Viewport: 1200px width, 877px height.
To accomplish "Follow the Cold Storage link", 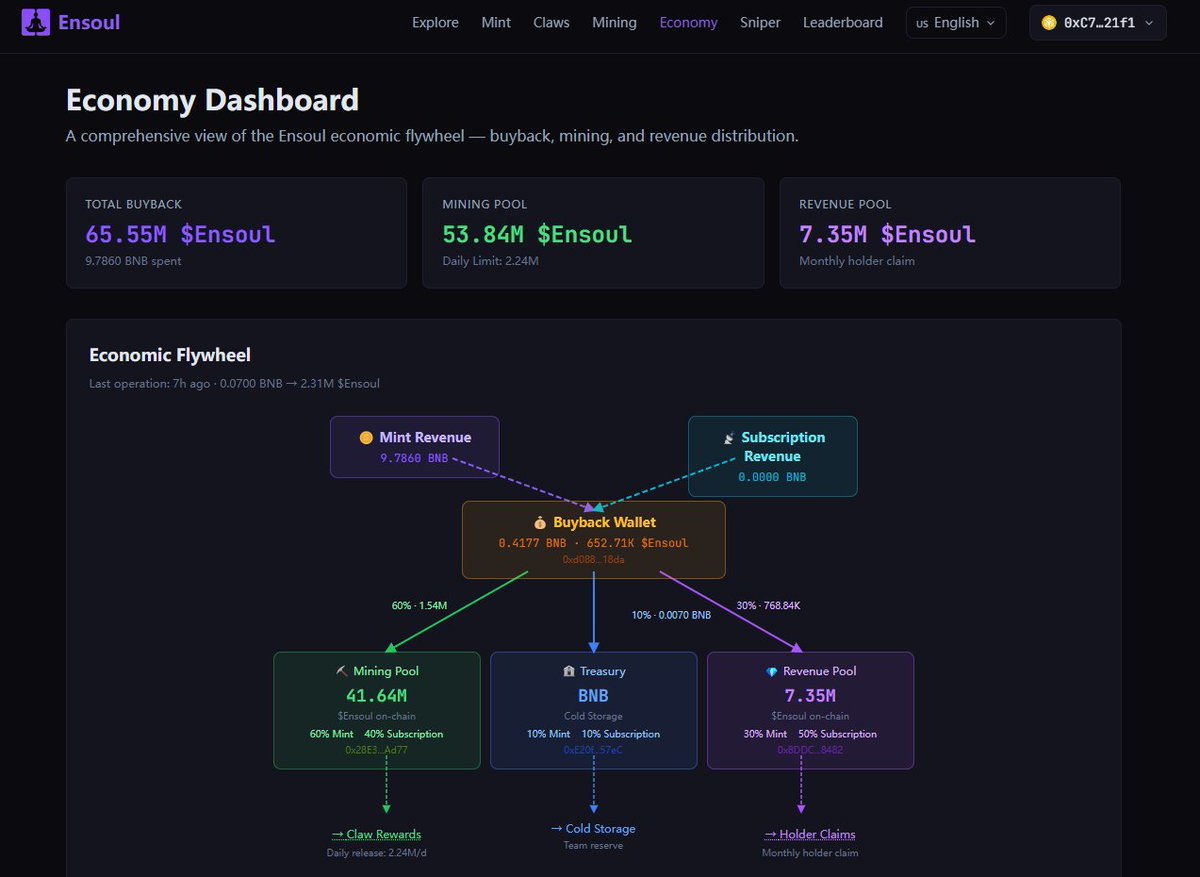I will point(593,828).
